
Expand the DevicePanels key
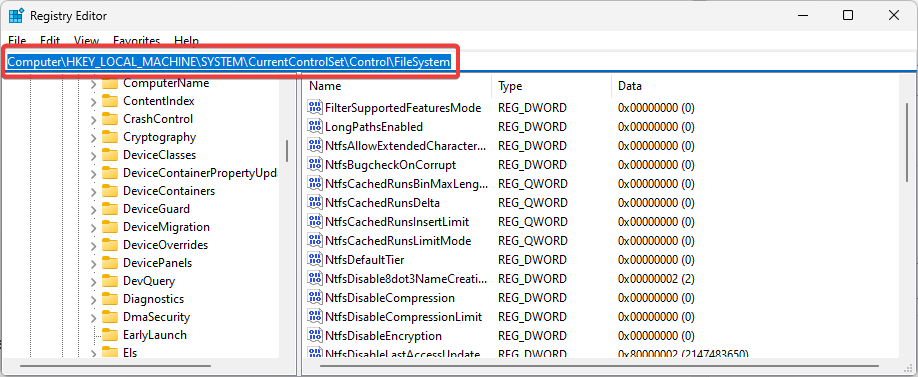pyautogui.click(x=93, y=263)
